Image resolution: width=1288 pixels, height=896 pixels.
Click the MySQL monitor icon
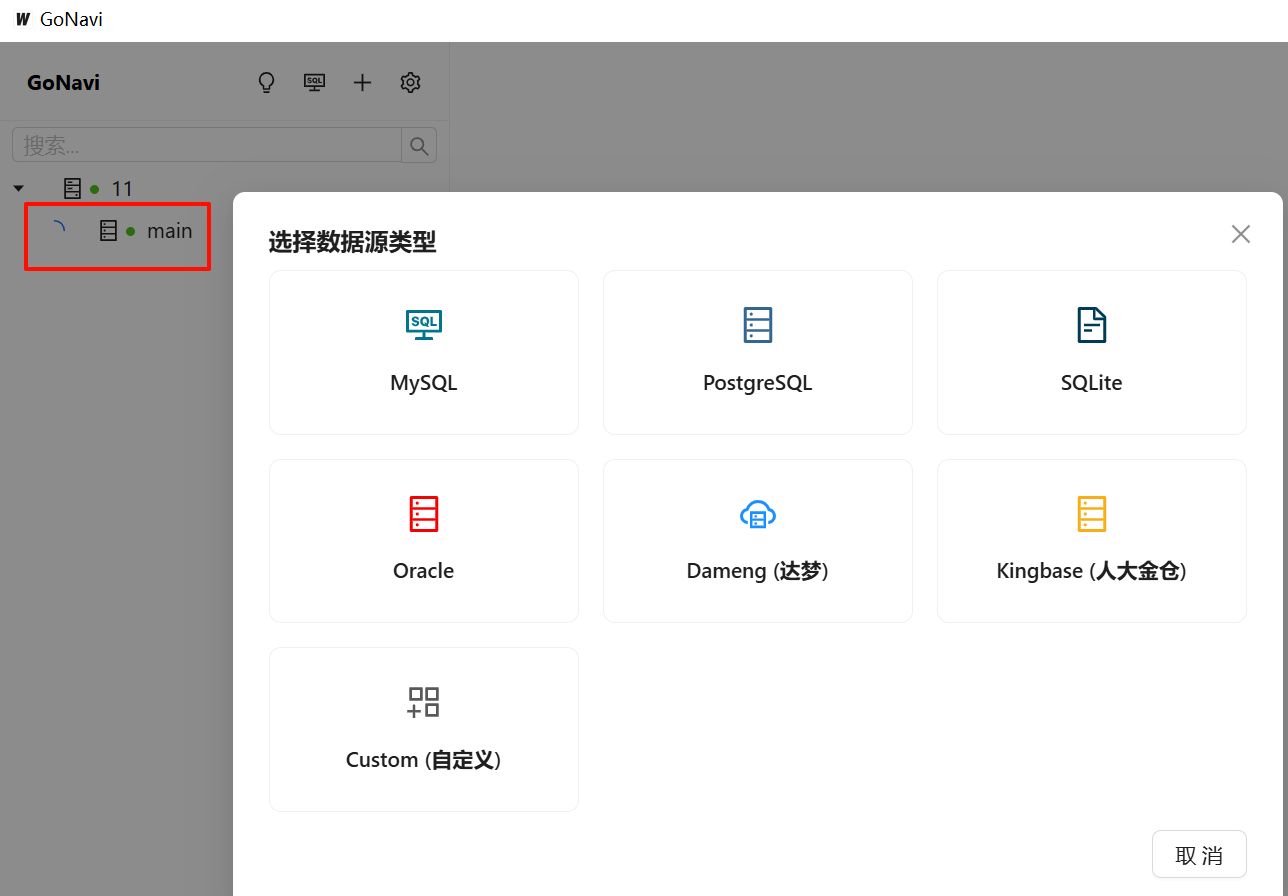pyautogui.click(x=424, y=325)
